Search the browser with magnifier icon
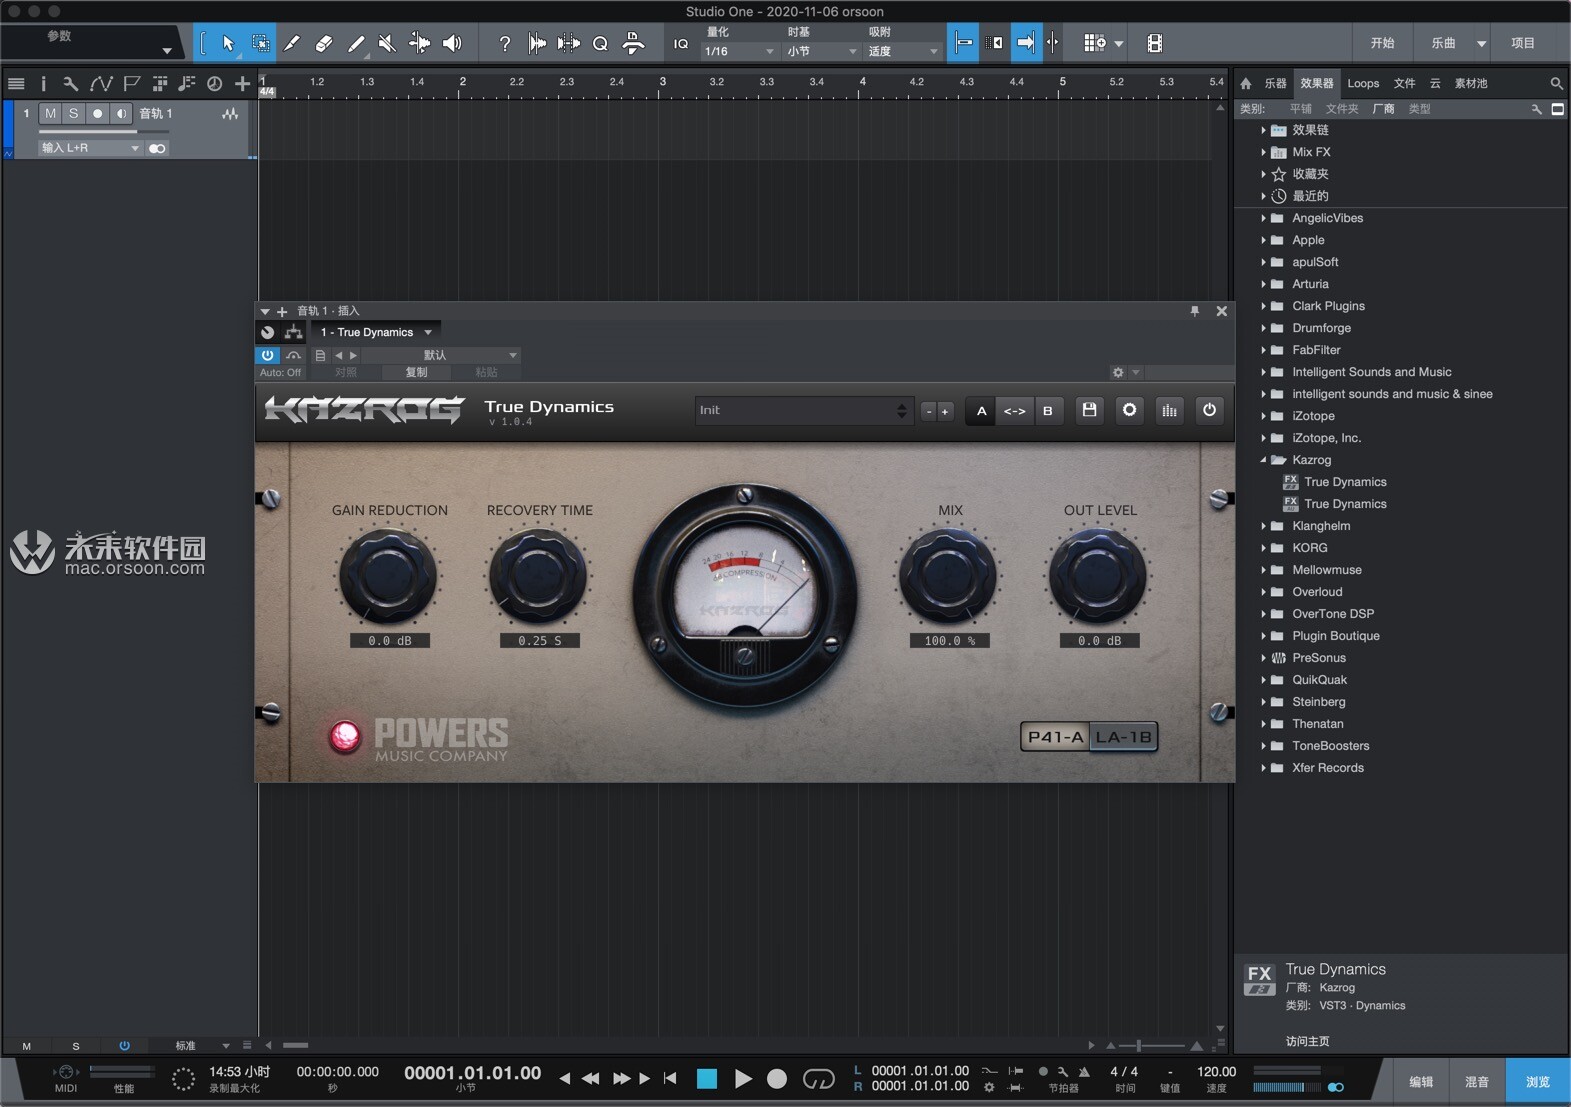The width and height of the screenshot is (1571, 1107). 1556,84
